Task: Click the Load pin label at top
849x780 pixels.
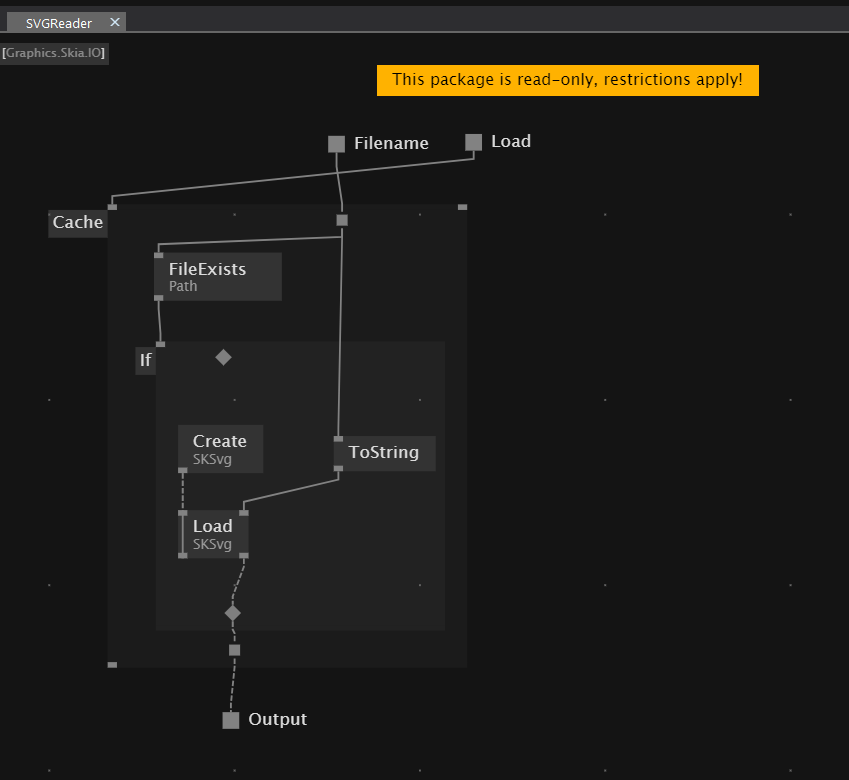Action: [511, 141]
